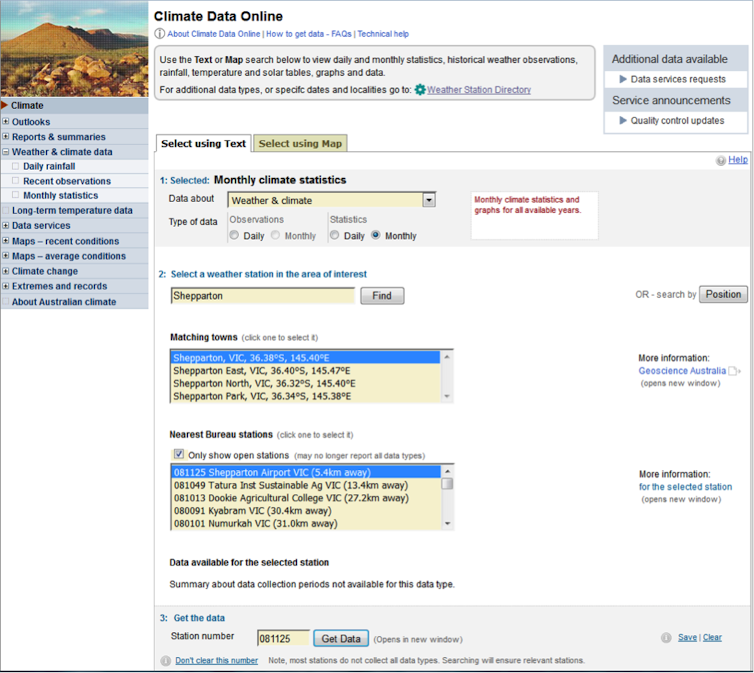
Task: Expand the Climate change sidebar section
Action: click(5, 271)
